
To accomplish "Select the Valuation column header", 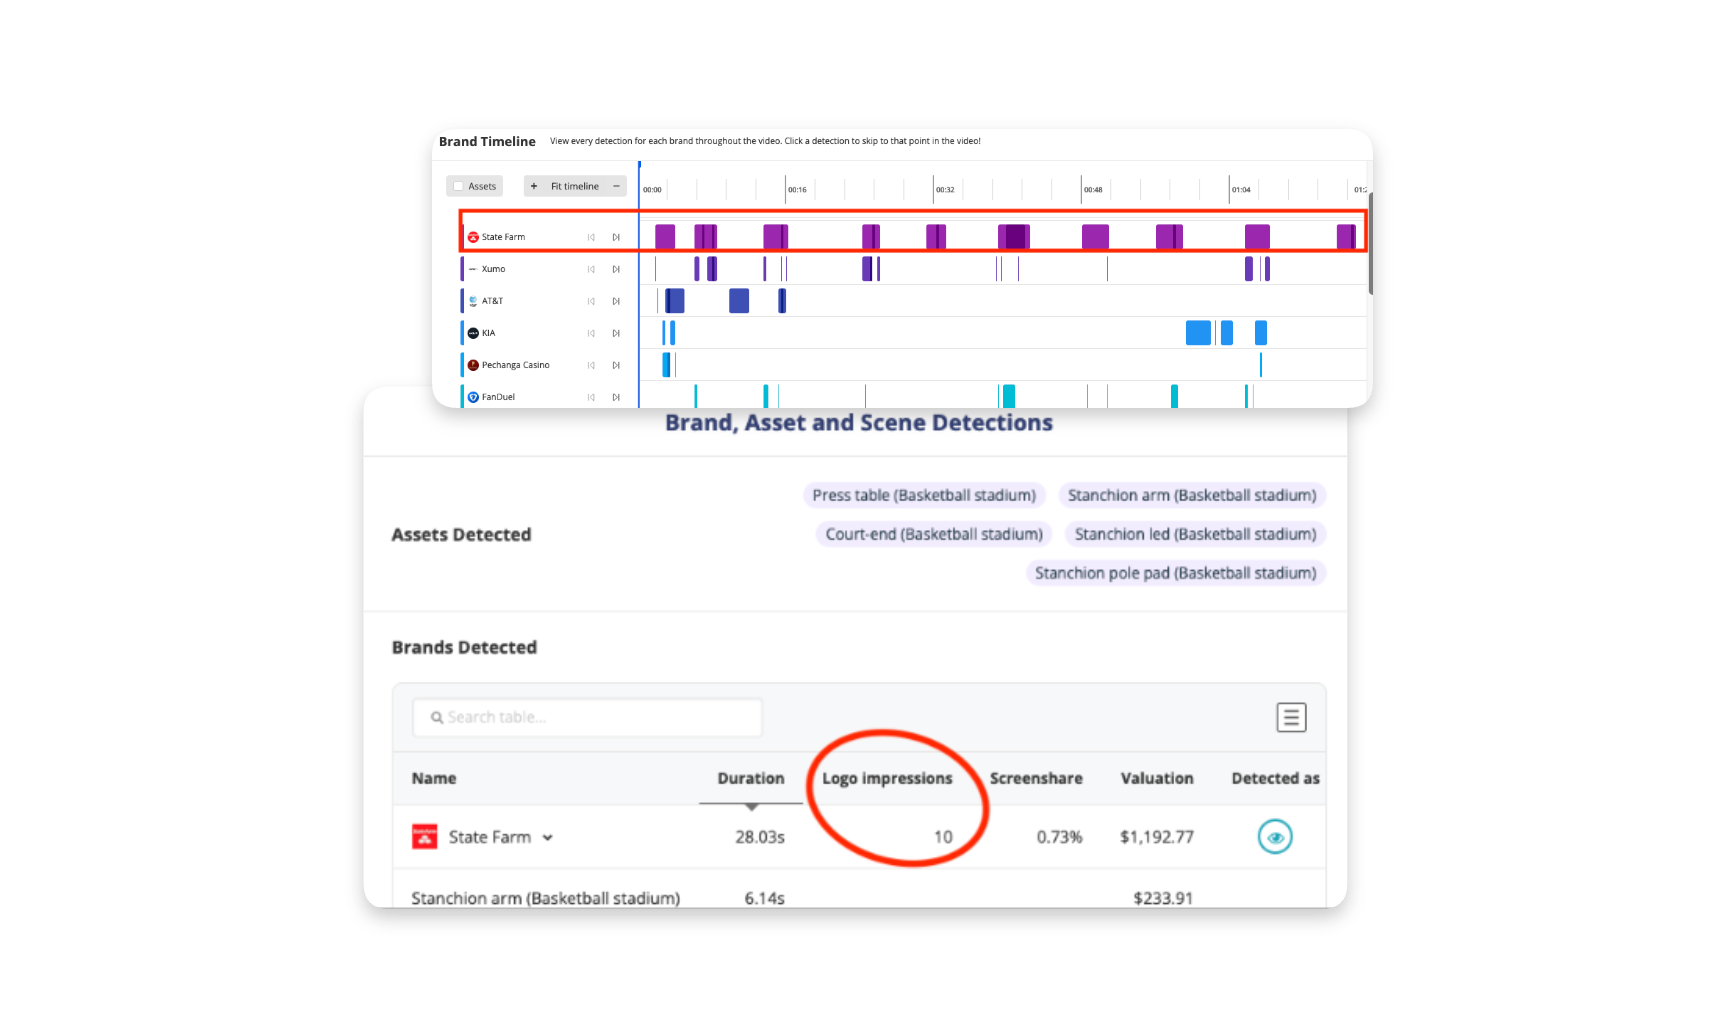I will point(1157,778).
